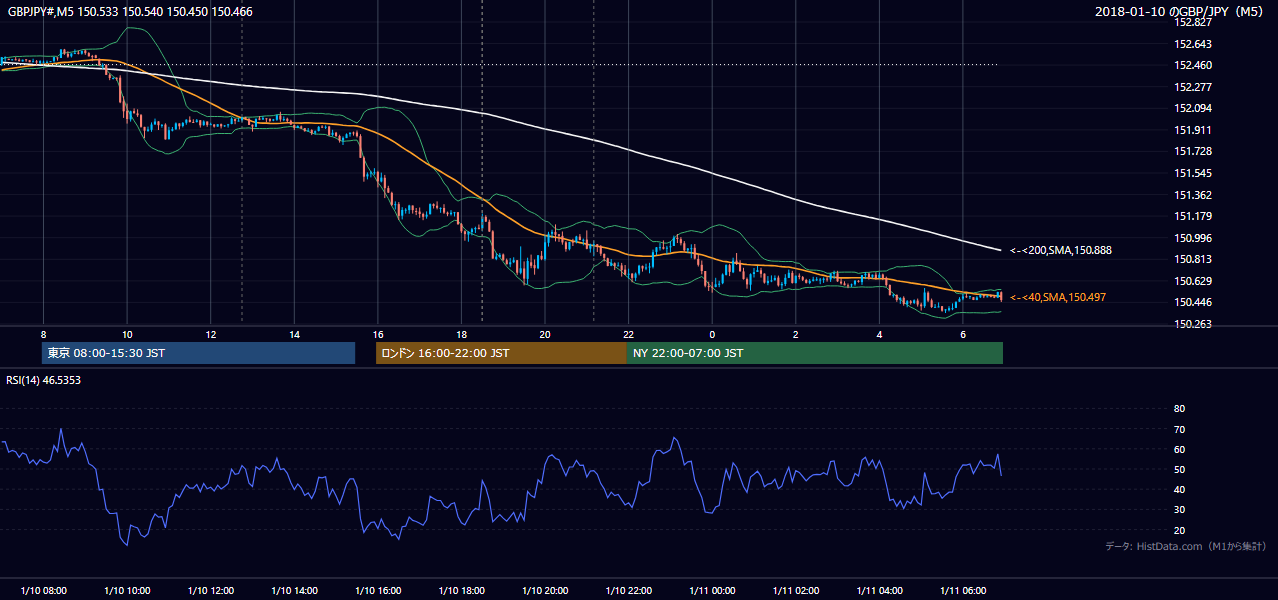Click RSI level 30 on the axis

1179,510
